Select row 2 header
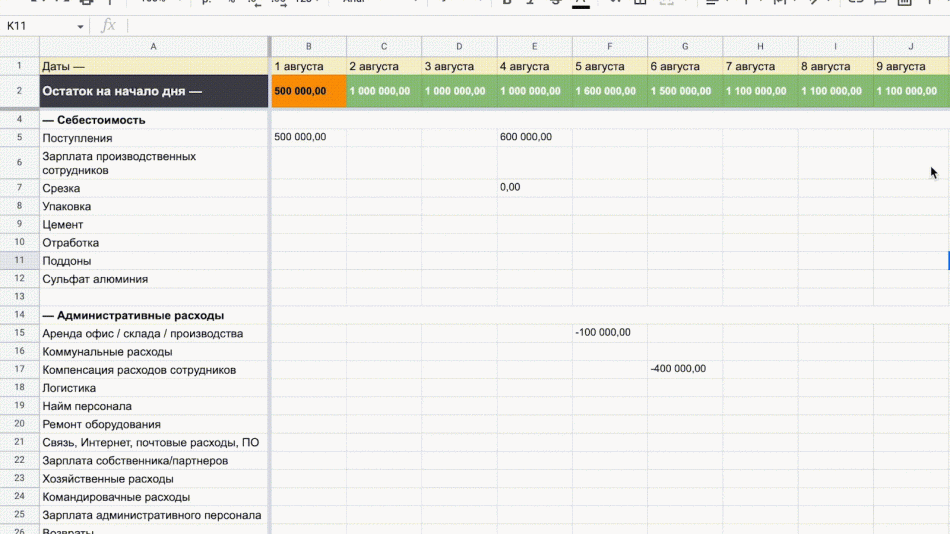This screenshot has height=534, width=950. pos(19,91)
